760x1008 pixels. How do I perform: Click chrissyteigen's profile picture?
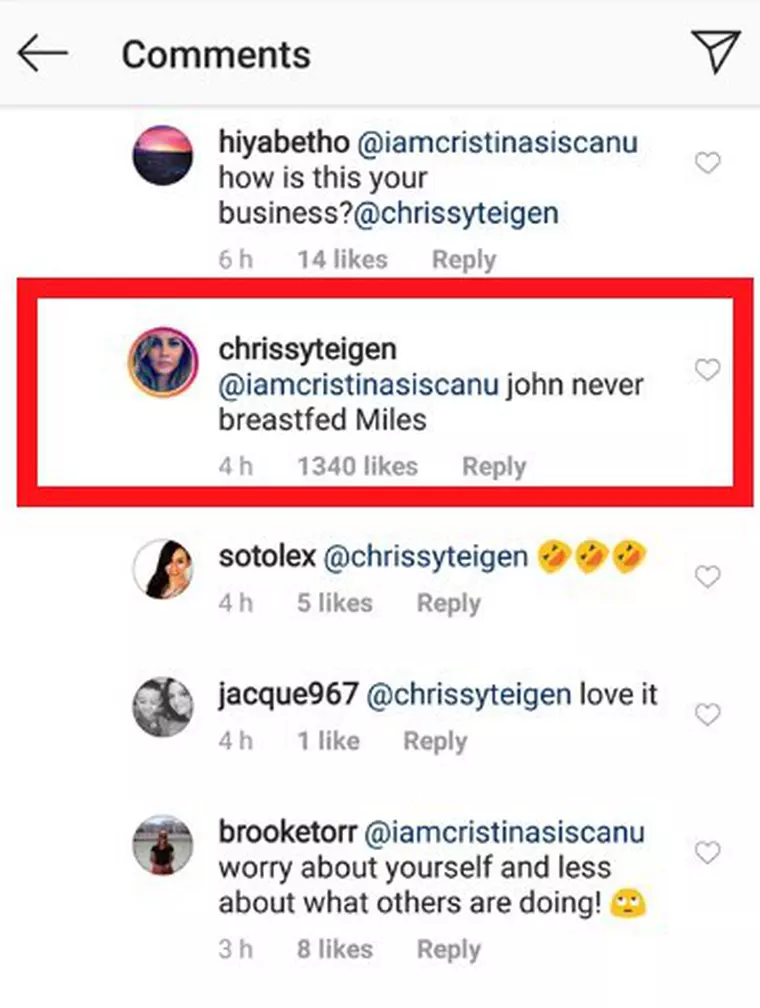pos(161,363)
